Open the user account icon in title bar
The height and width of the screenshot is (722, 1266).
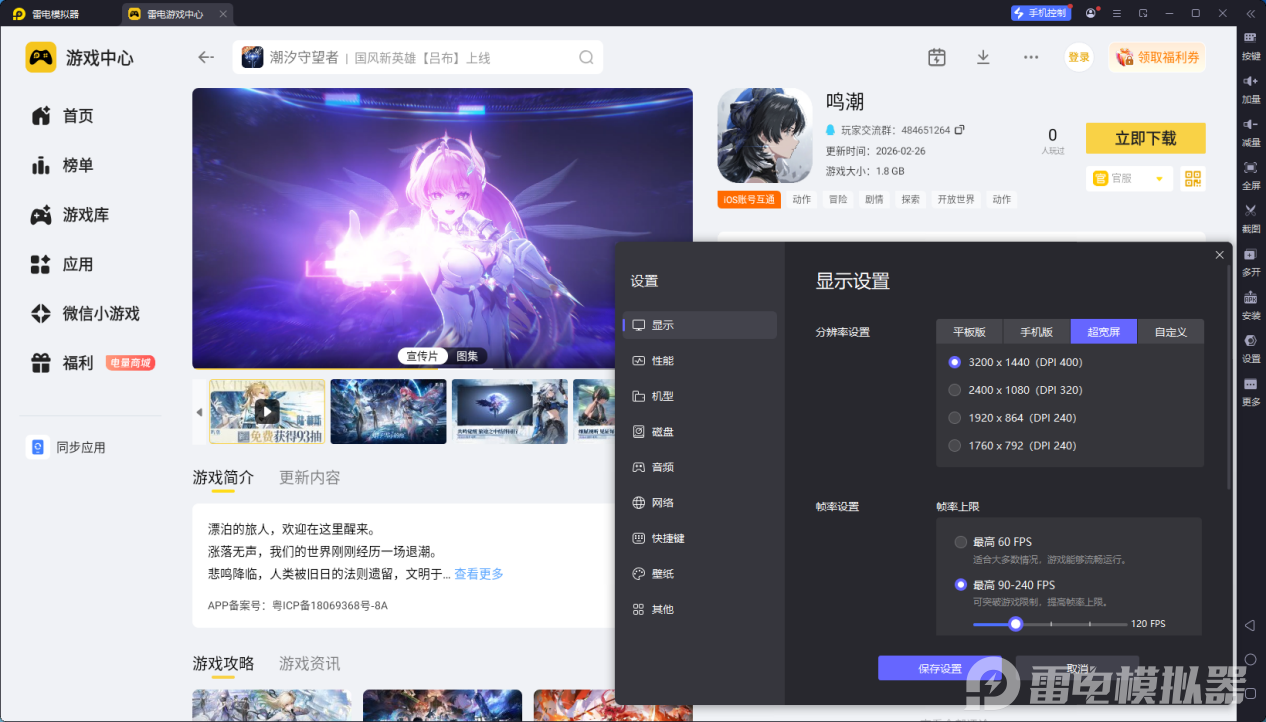pyautogui.click(x=1090, y=13)
